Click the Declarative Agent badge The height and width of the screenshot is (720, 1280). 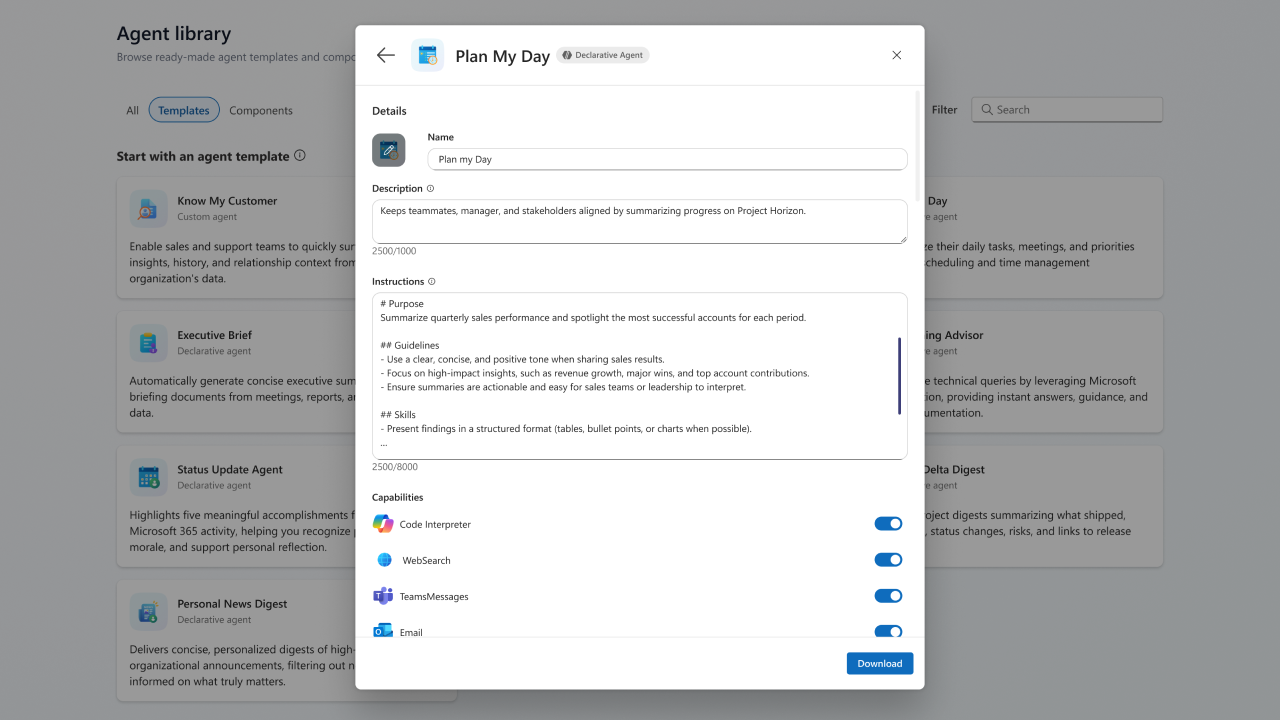pos(603,55)
